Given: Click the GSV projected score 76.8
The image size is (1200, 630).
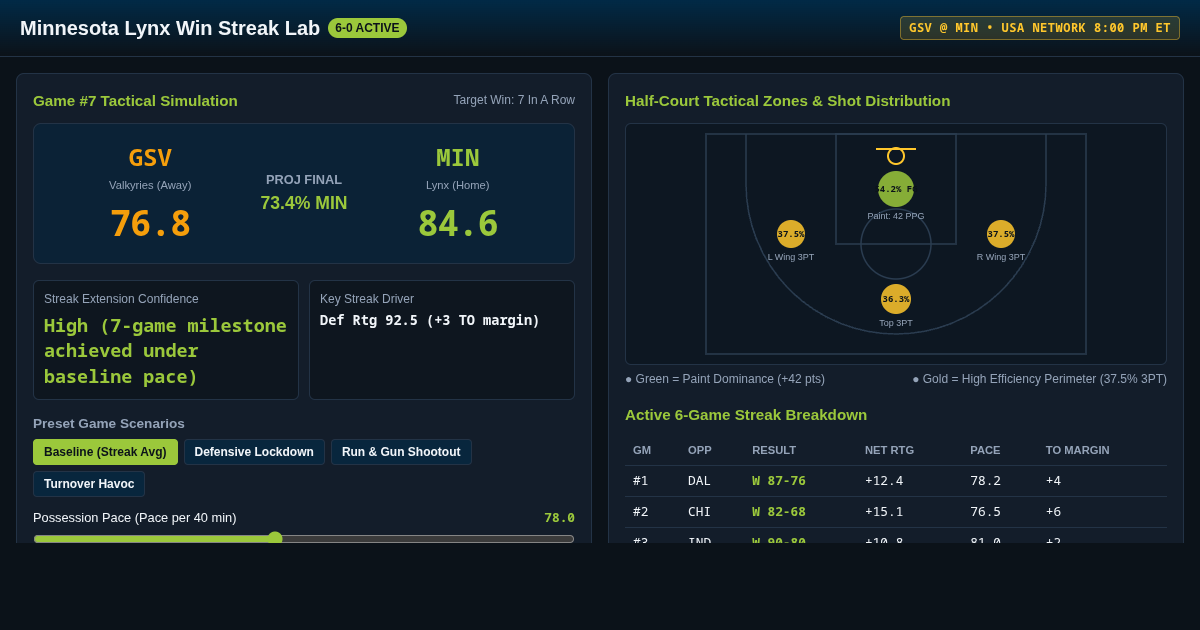Looking at the screenshot, I should [150, 224].
